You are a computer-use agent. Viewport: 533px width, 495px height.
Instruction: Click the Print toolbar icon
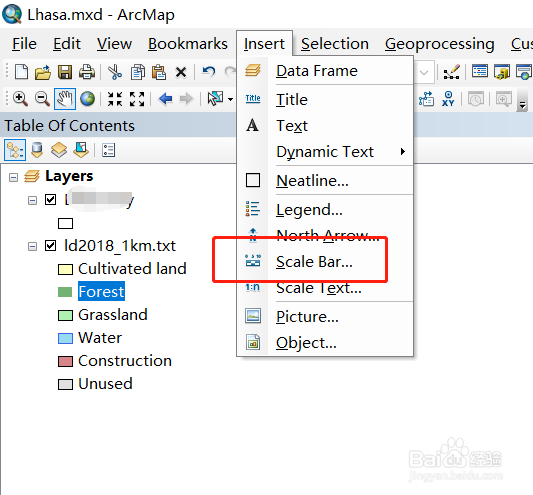coord(87,72)
